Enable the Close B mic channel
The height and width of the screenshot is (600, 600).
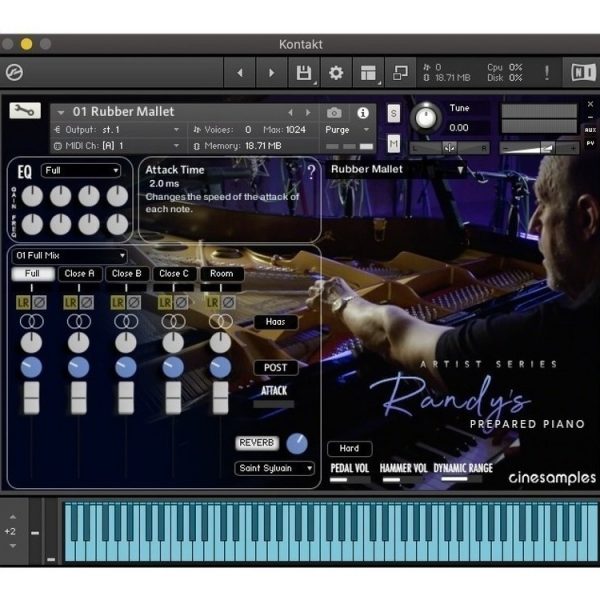tap(127, 274)
